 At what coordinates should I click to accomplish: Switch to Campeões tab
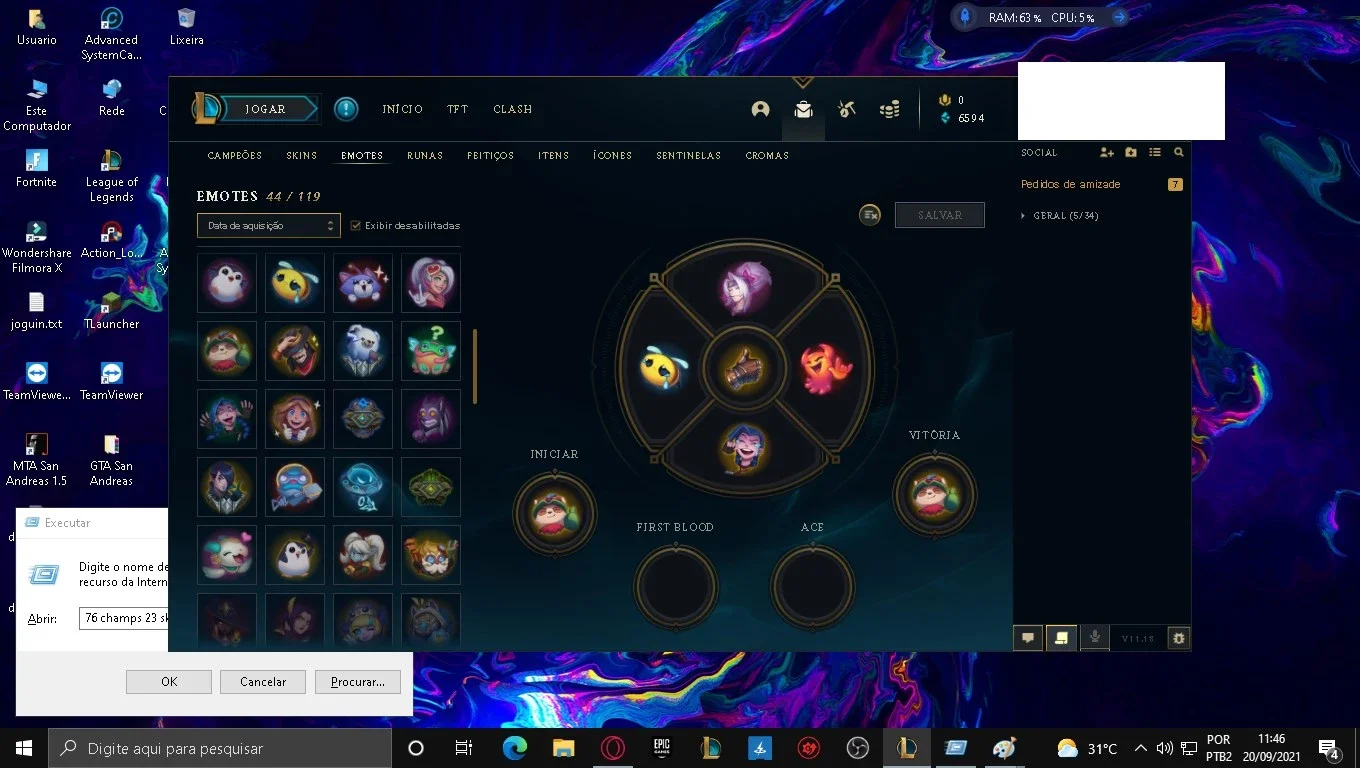coord(235,156)
